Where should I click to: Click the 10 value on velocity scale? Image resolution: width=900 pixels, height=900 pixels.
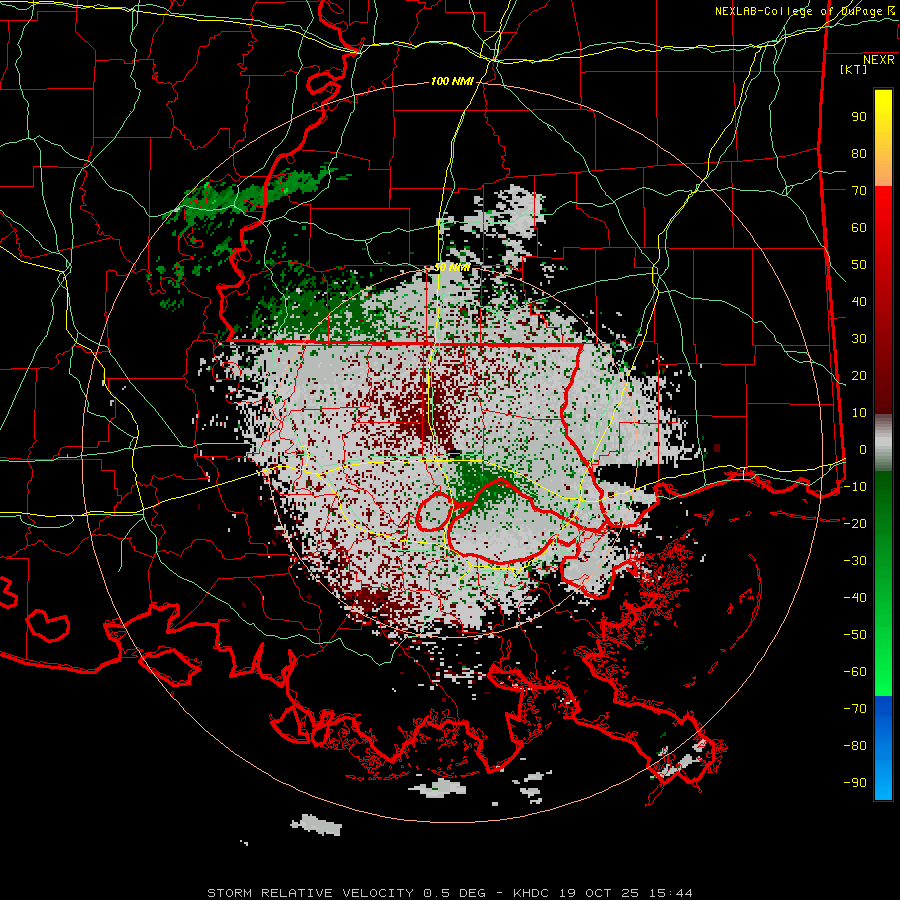click(x=859, y=413)
